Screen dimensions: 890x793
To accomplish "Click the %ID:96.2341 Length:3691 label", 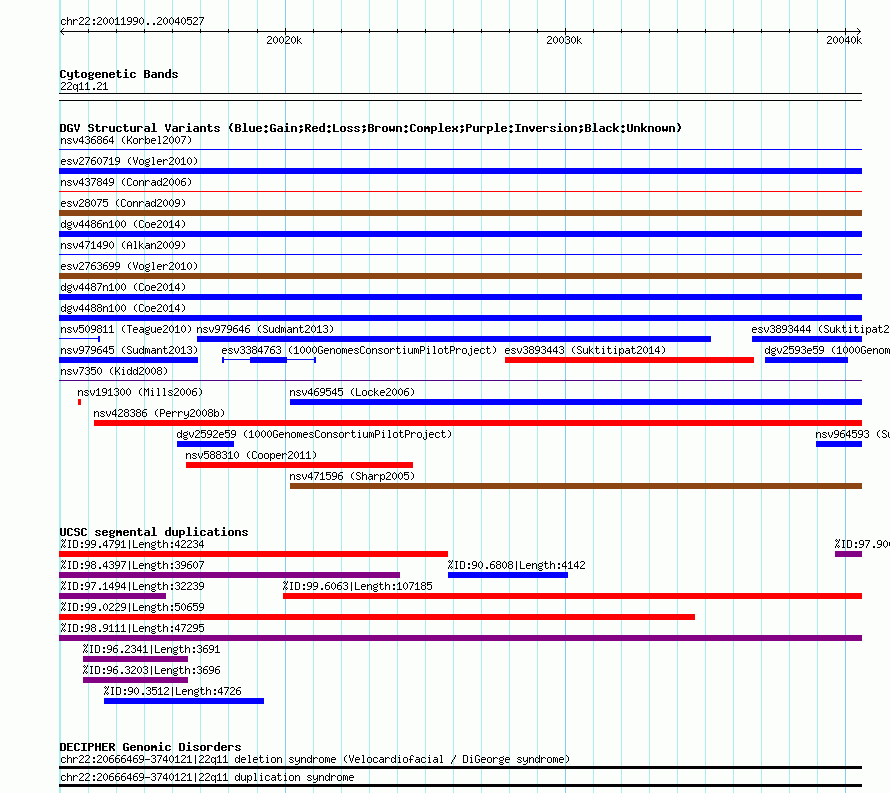I will tap(152, 649).
